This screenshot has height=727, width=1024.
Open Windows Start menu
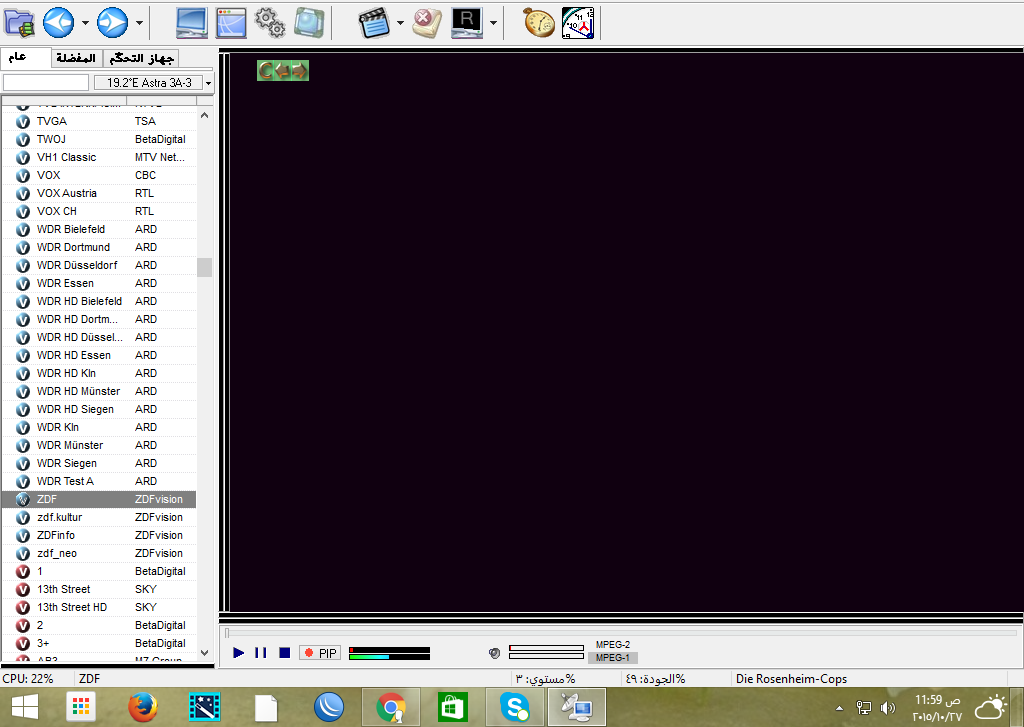pyautogui.click(x=25, y=707)
